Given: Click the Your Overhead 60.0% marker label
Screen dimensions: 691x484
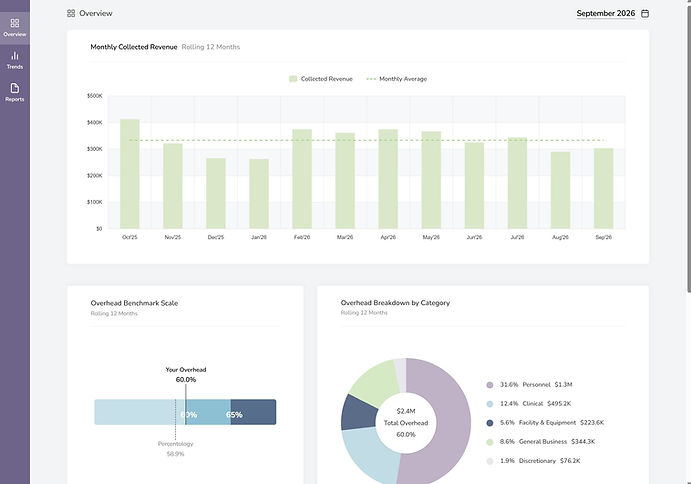Looking at the screenshot, I should coord(186,375).
